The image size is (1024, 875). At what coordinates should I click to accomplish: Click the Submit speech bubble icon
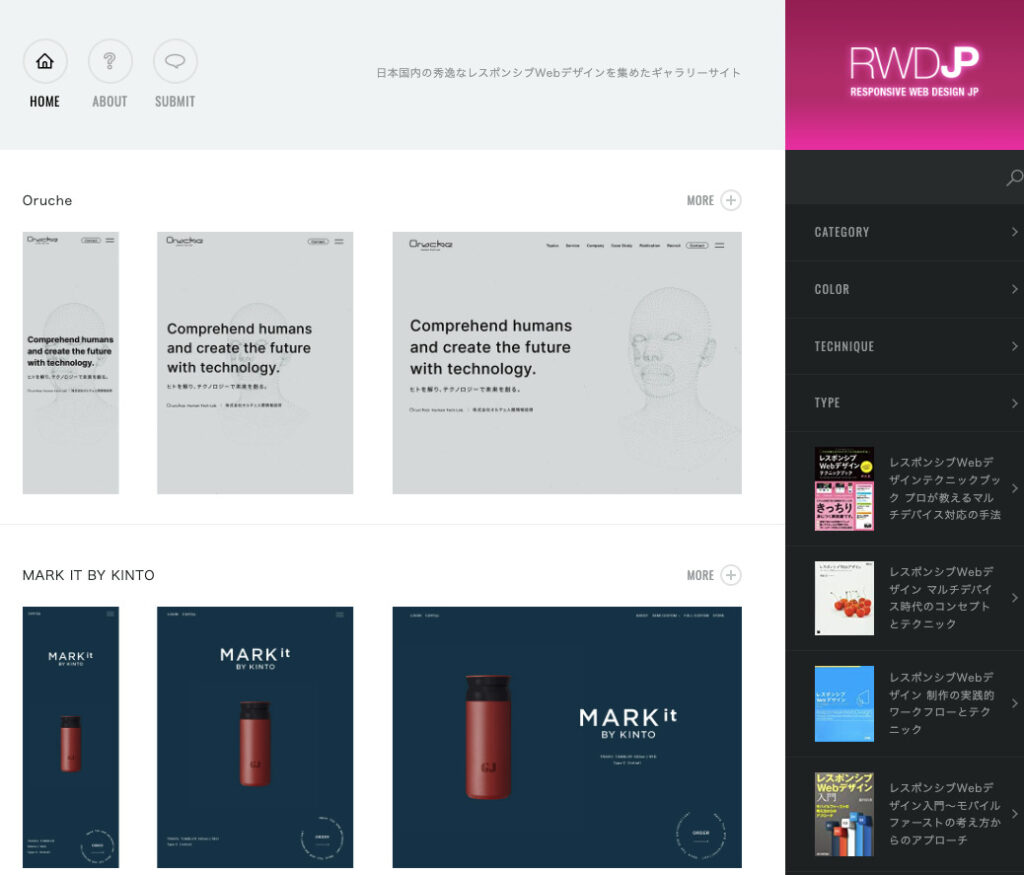175,61
